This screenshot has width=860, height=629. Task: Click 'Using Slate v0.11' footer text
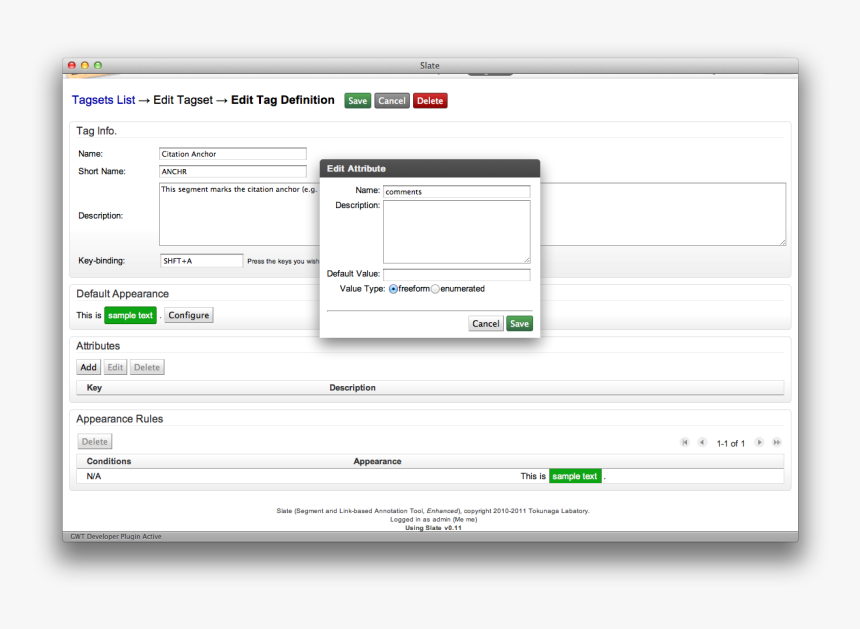pos(433,528)
